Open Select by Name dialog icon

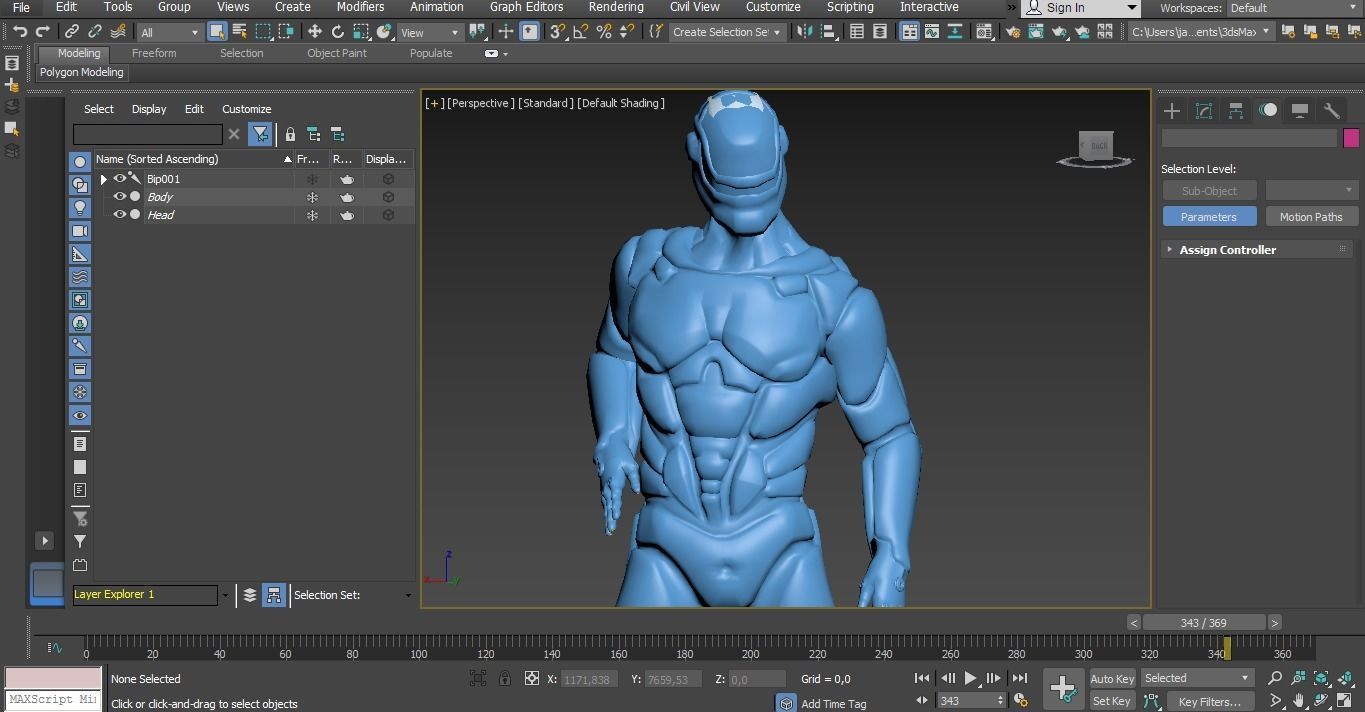(240, 32)
